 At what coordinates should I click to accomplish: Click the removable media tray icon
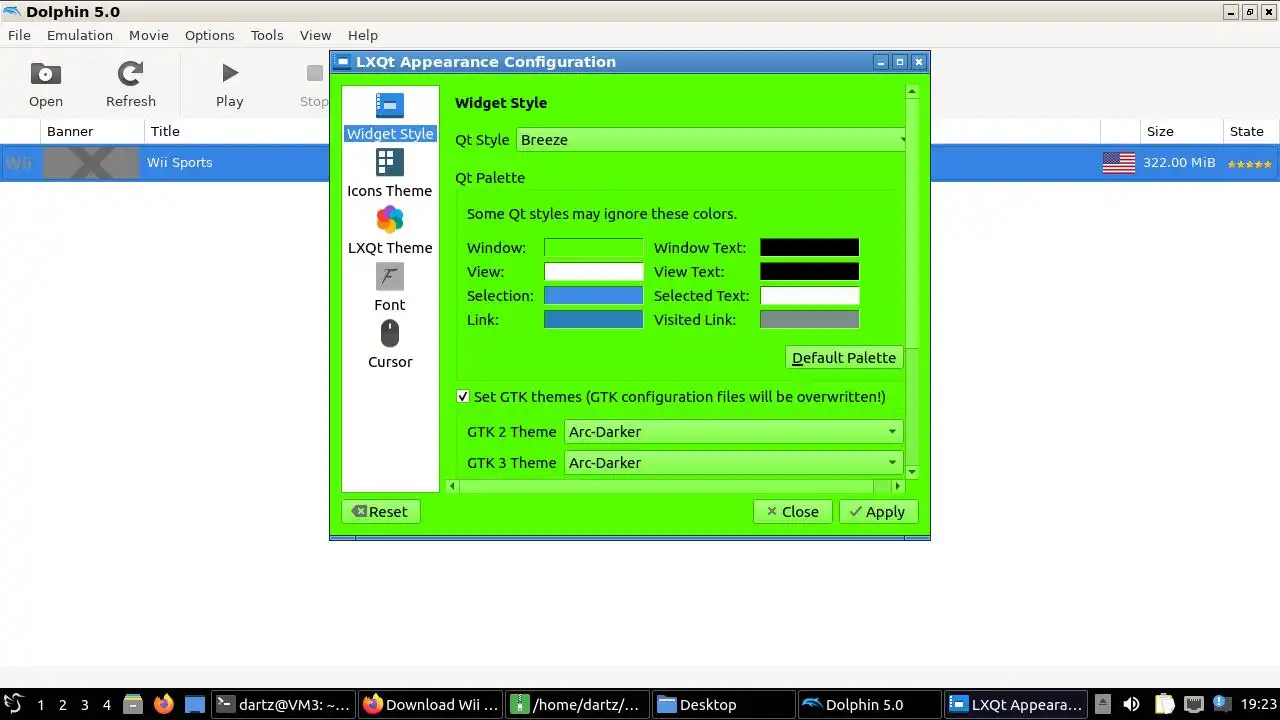[1101, 704]
